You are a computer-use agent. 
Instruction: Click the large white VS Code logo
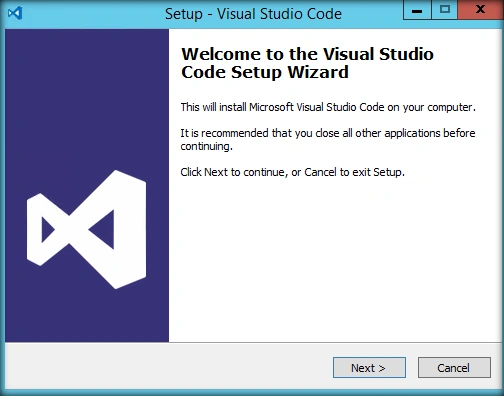click(x=86, y=229)
